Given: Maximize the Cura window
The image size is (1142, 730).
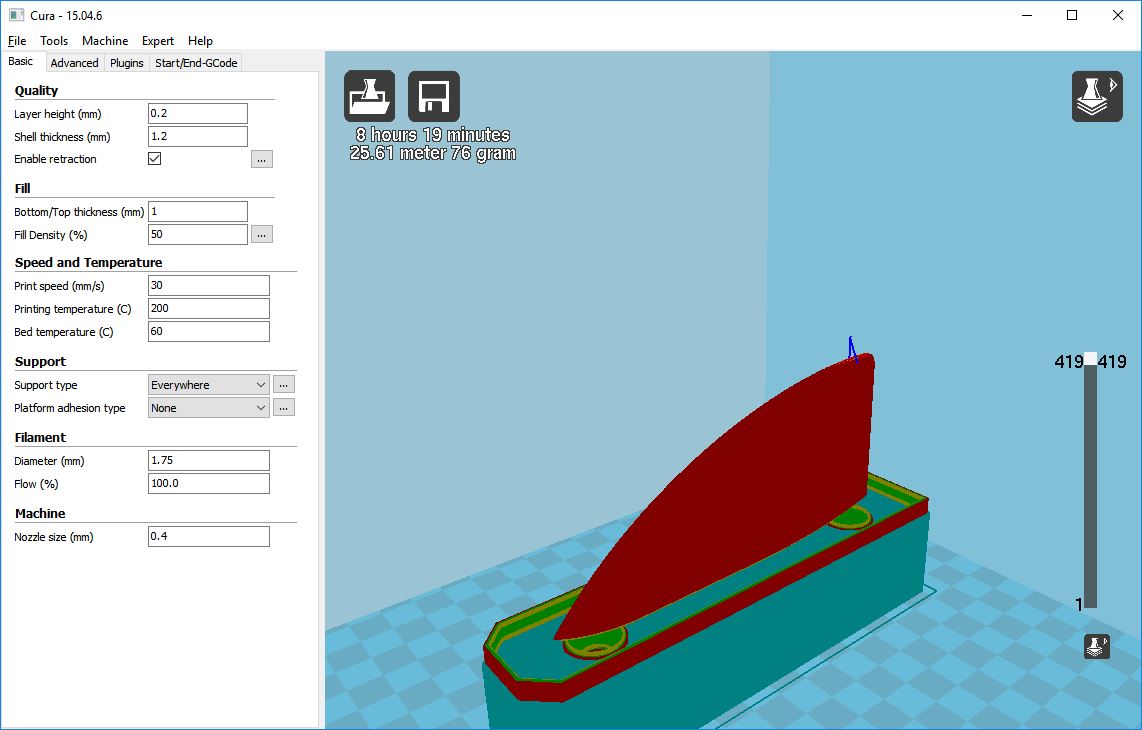Looking at the screenshot, I should click(x=1072, y=15).
